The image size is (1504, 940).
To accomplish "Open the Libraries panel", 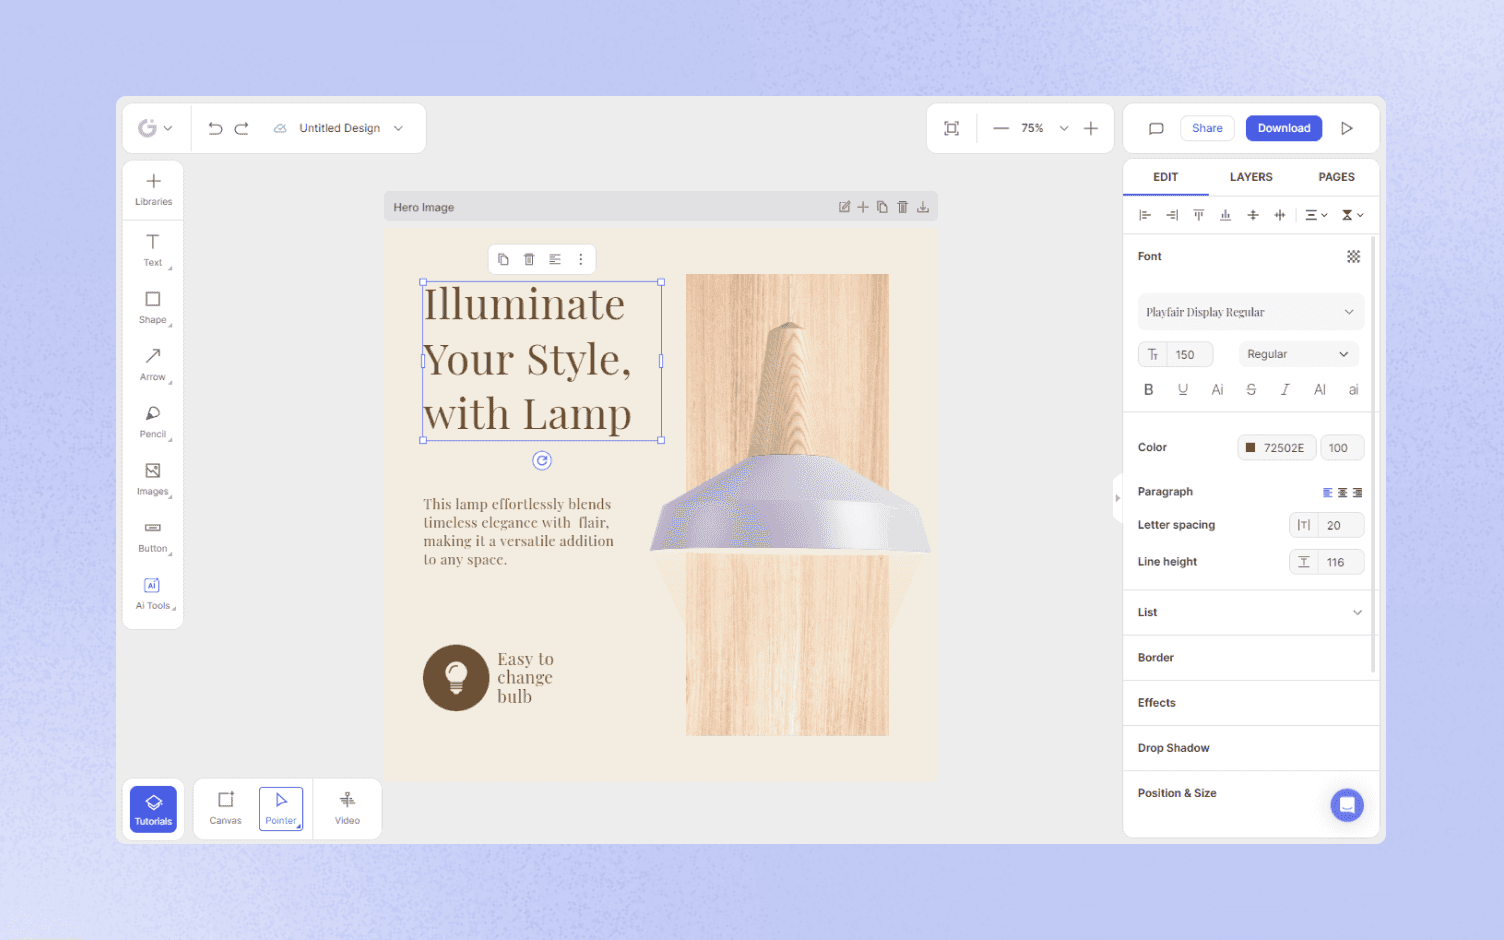I will 153,189.
